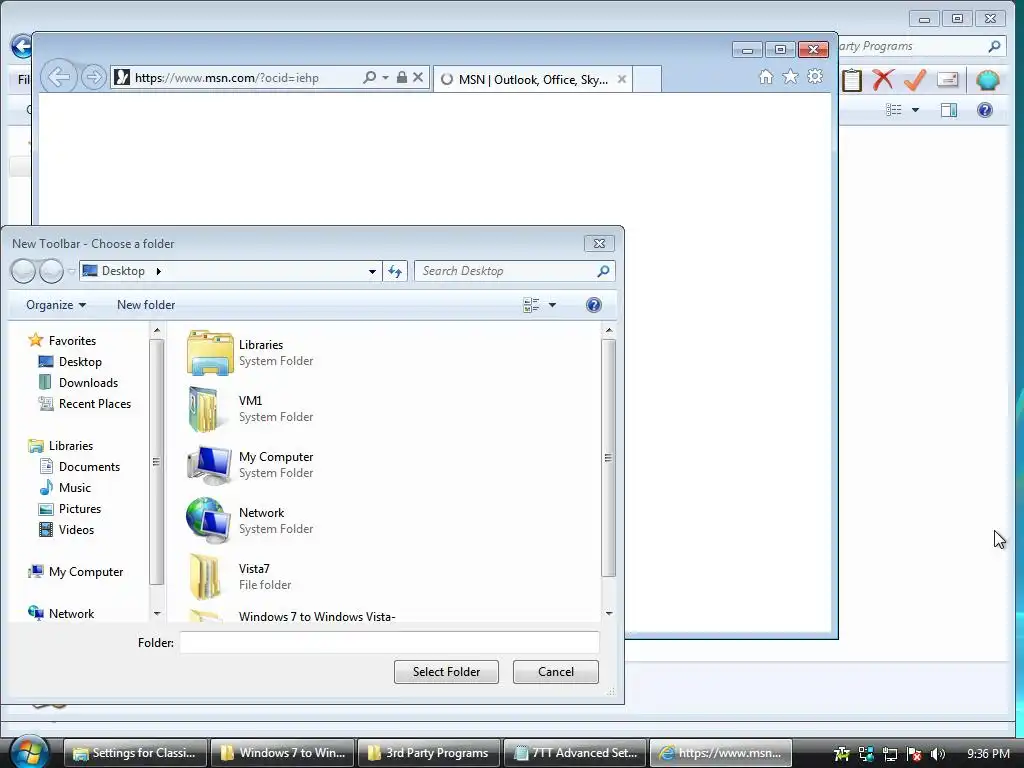Select the Vista7 file folder
Viewport: 1024px width, 768px height.
[240, 577]
